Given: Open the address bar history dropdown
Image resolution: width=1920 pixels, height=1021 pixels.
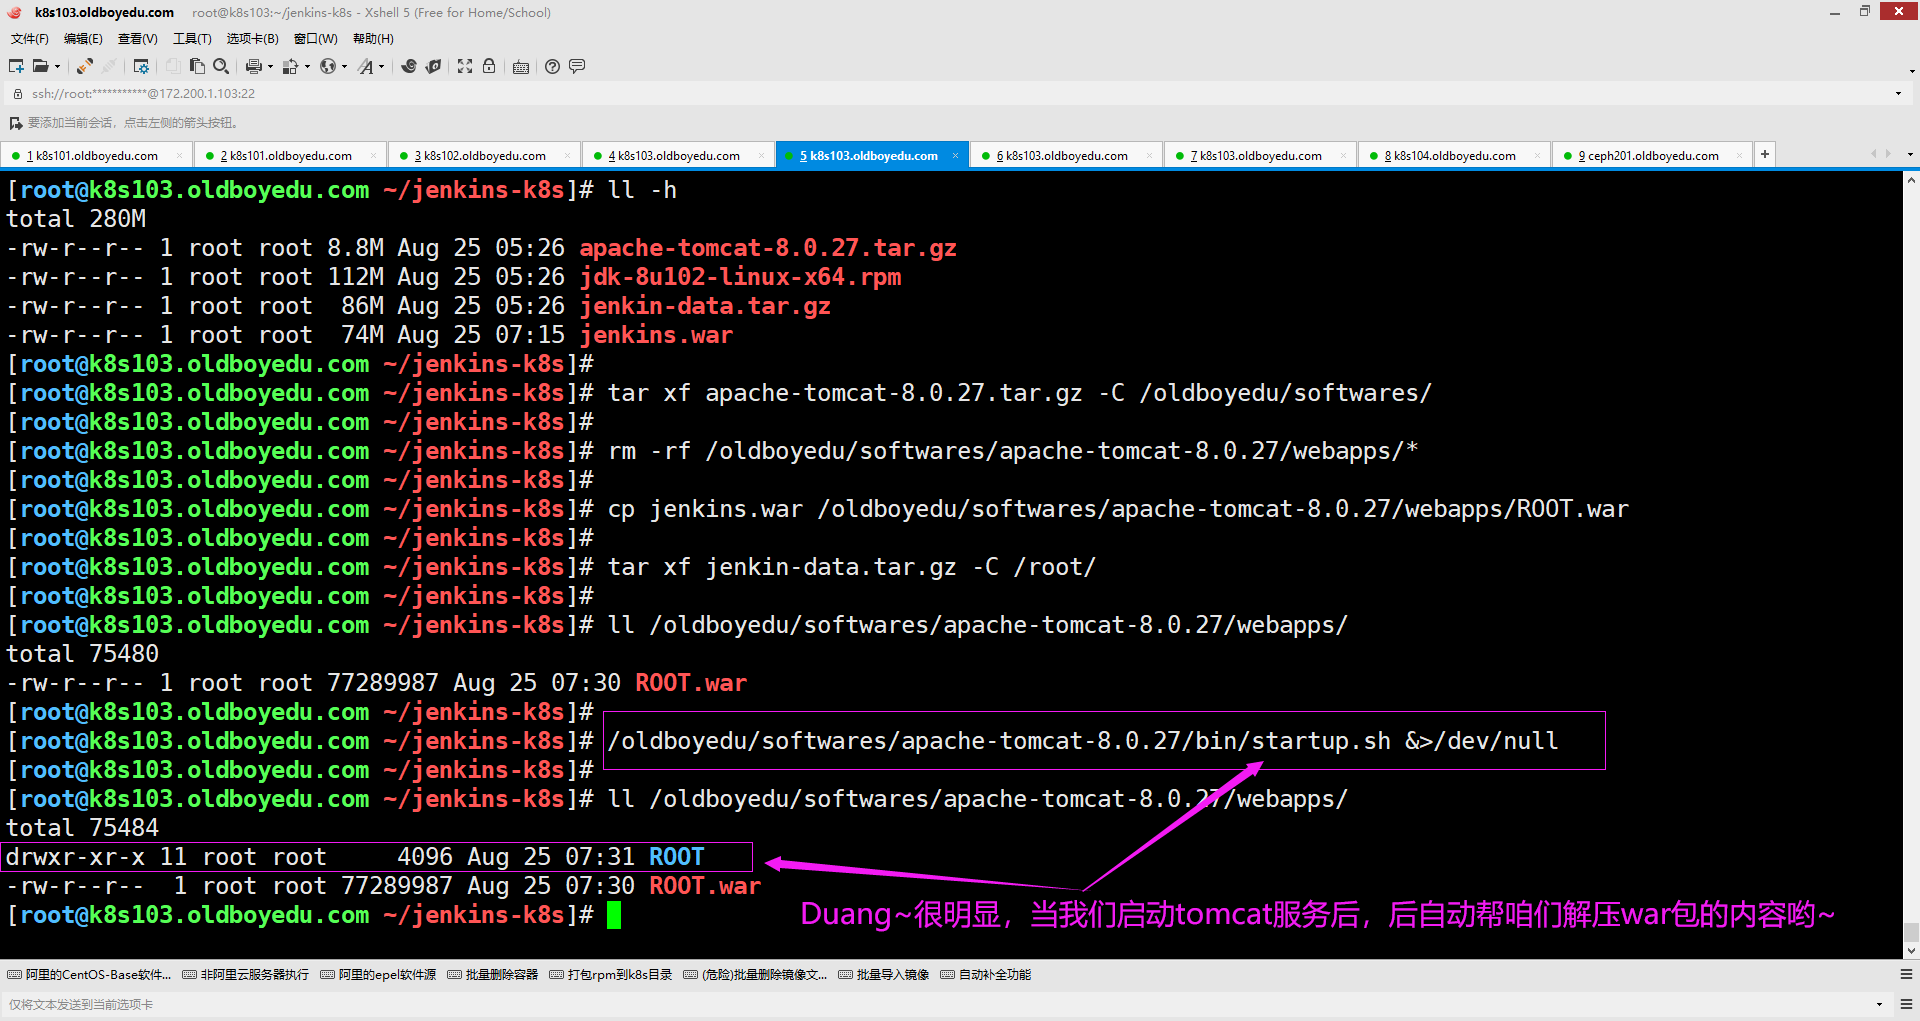Looking at the screenshot, I should (1898, 94).
